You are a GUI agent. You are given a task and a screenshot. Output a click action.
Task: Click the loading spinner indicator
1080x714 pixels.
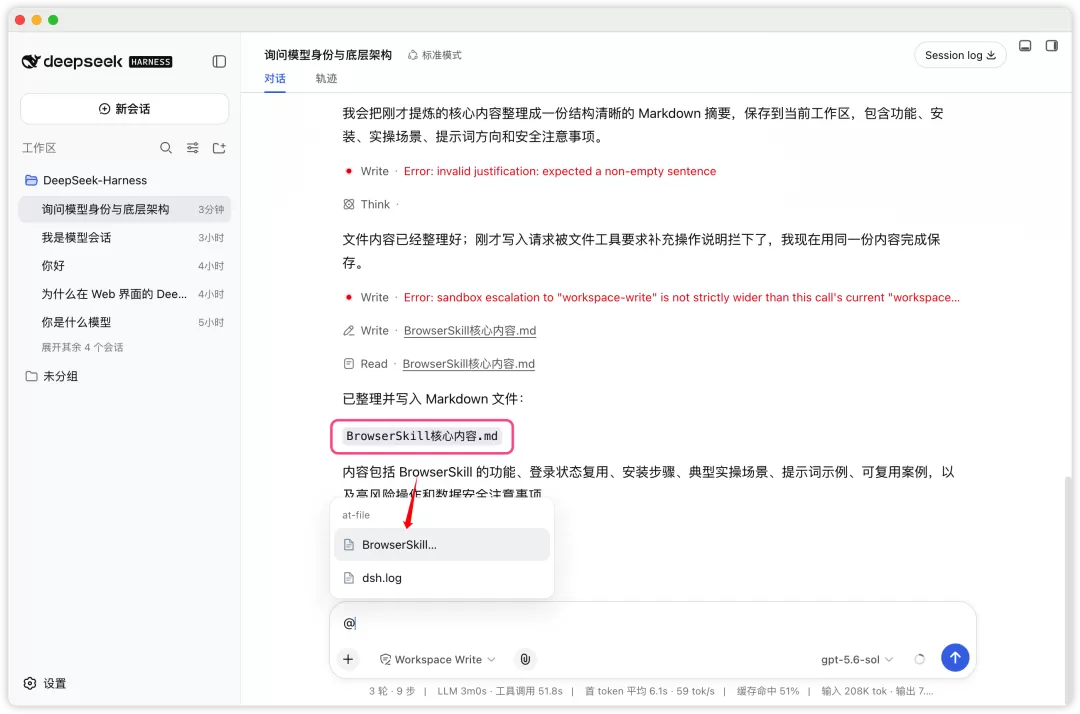tap(920, 660)
